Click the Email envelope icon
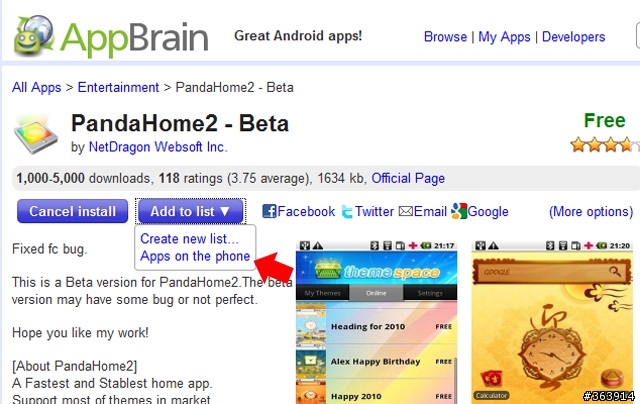 (x=405, y=211)
